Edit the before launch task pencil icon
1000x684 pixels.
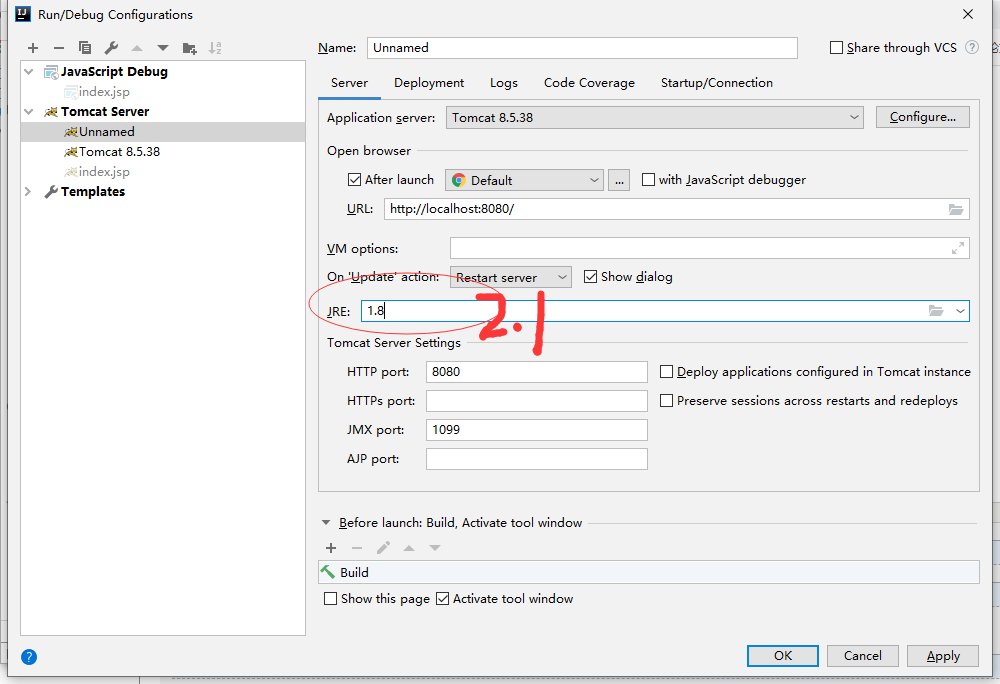[383, 548]
